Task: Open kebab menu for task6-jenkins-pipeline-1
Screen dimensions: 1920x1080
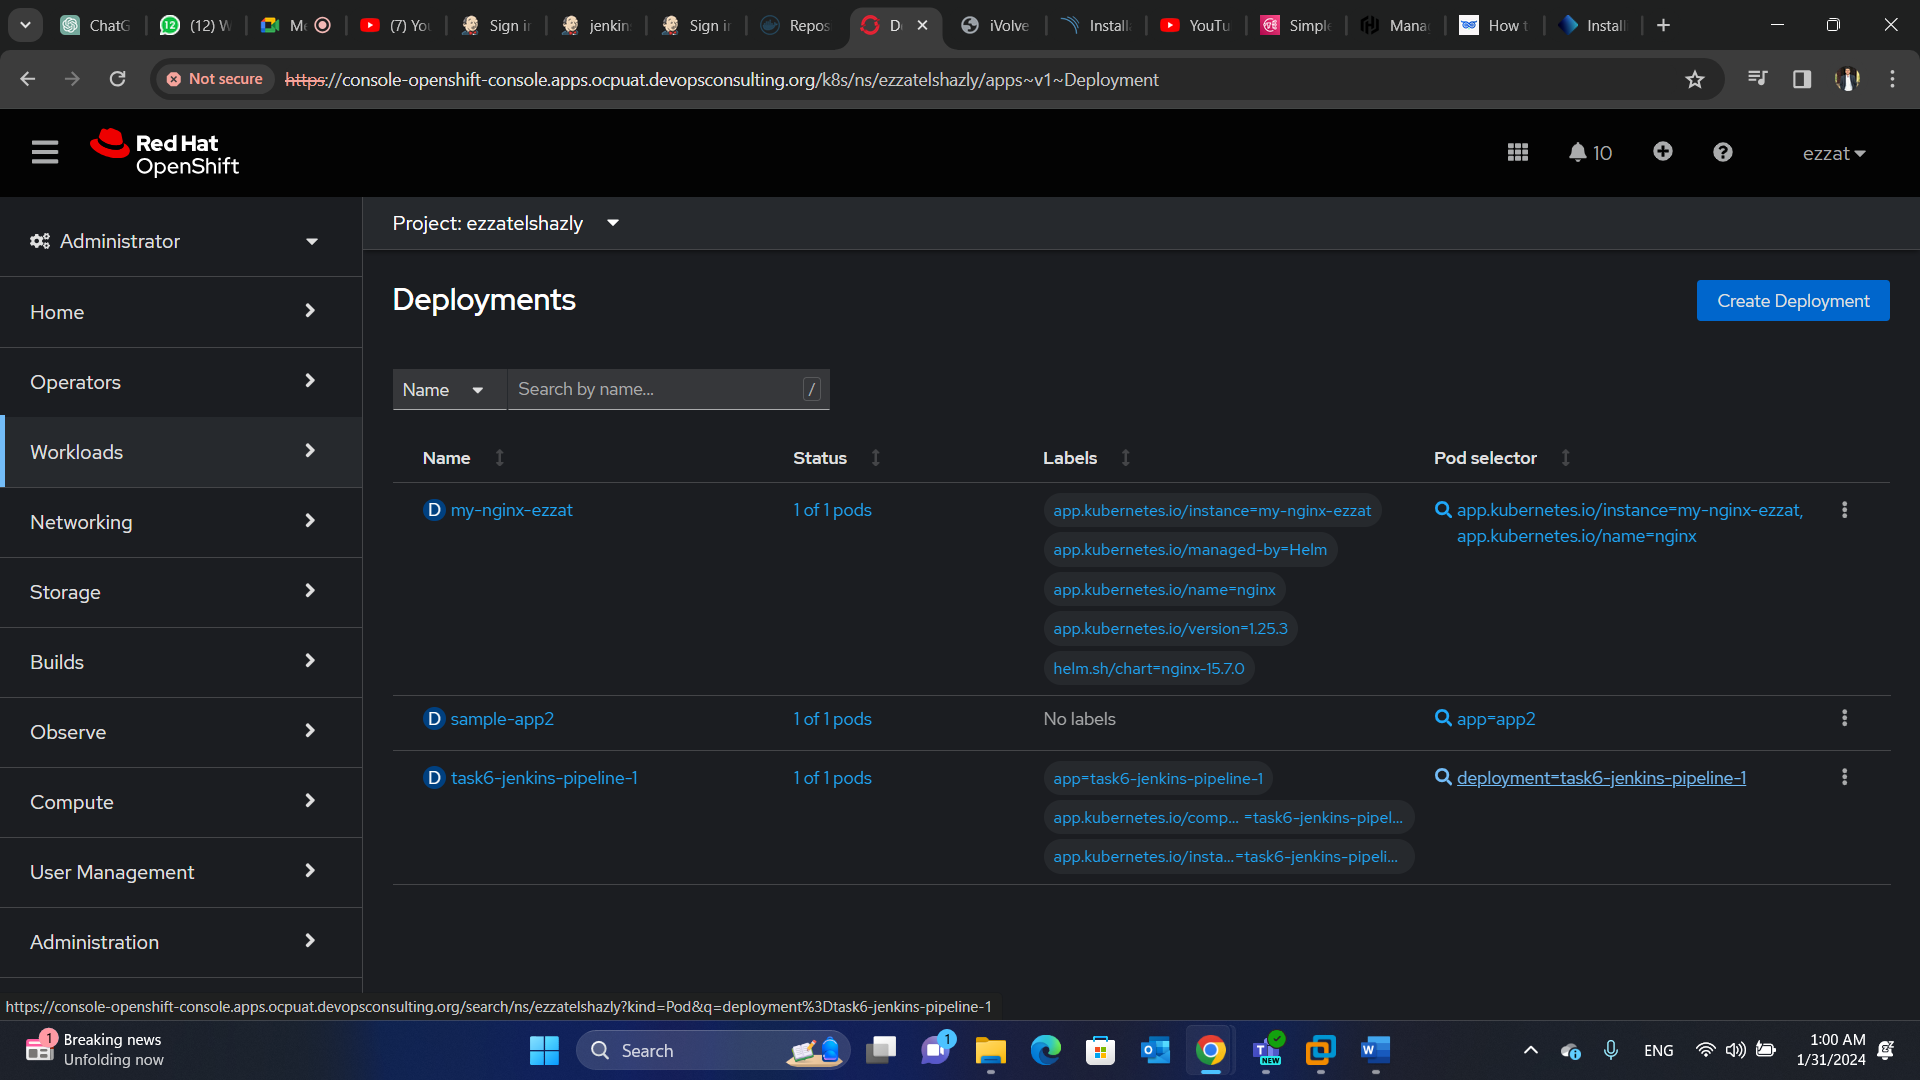Action: (1844, 777)
